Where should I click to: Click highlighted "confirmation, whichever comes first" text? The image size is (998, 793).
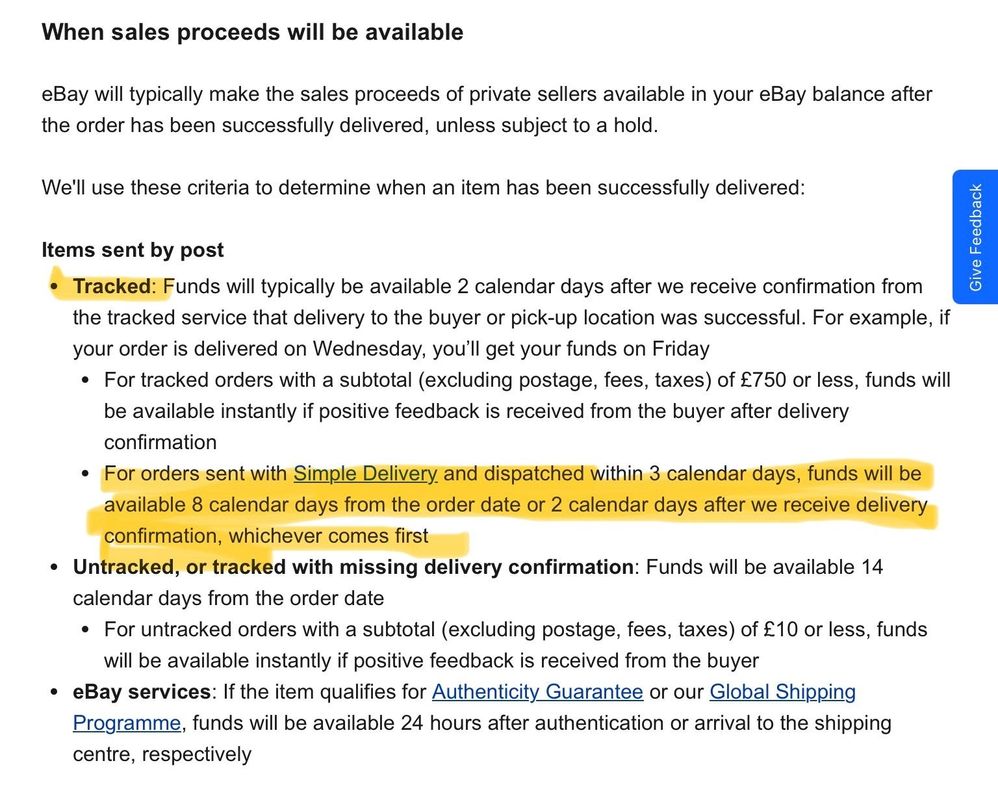click(266, 536)
